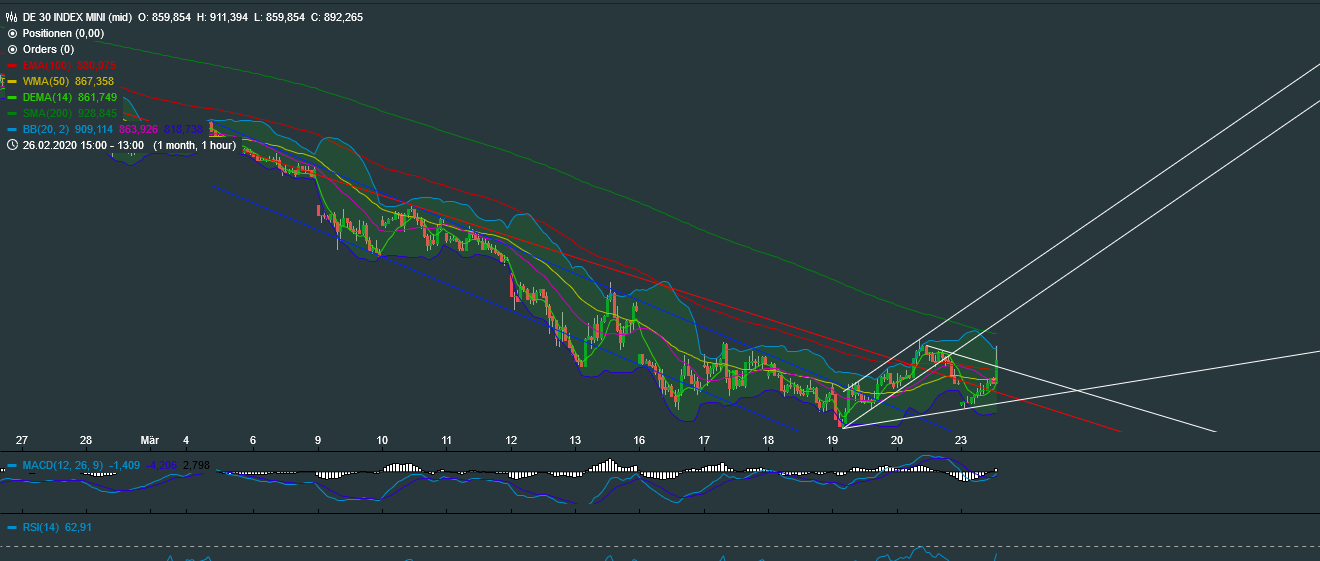
Task: Toggle the Orders (0) visibility marker
Action: 12,49
